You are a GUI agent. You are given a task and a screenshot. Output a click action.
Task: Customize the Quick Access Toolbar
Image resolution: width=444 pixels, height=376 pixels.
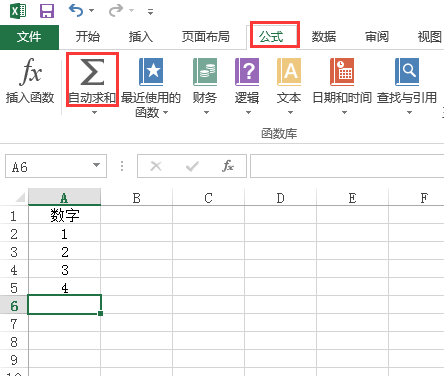151,12
